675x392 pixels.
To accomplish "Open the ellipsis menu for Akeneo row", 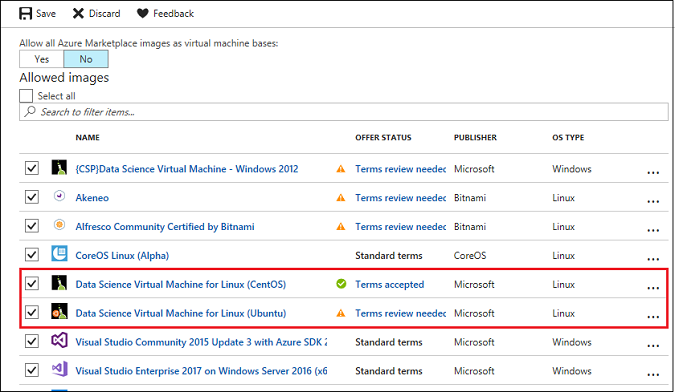I will (x=653, y=201).
